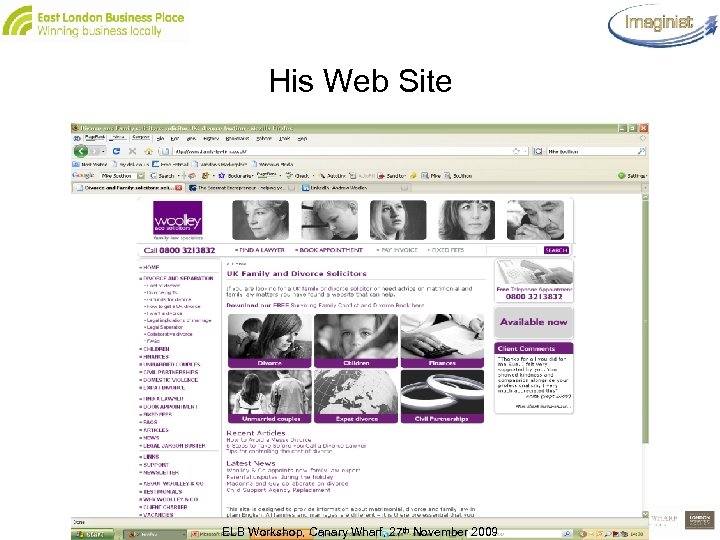Click the Google toolbar Check spelling button
The height and width of the screenshot is (540, 720).
tap(298, 175)
